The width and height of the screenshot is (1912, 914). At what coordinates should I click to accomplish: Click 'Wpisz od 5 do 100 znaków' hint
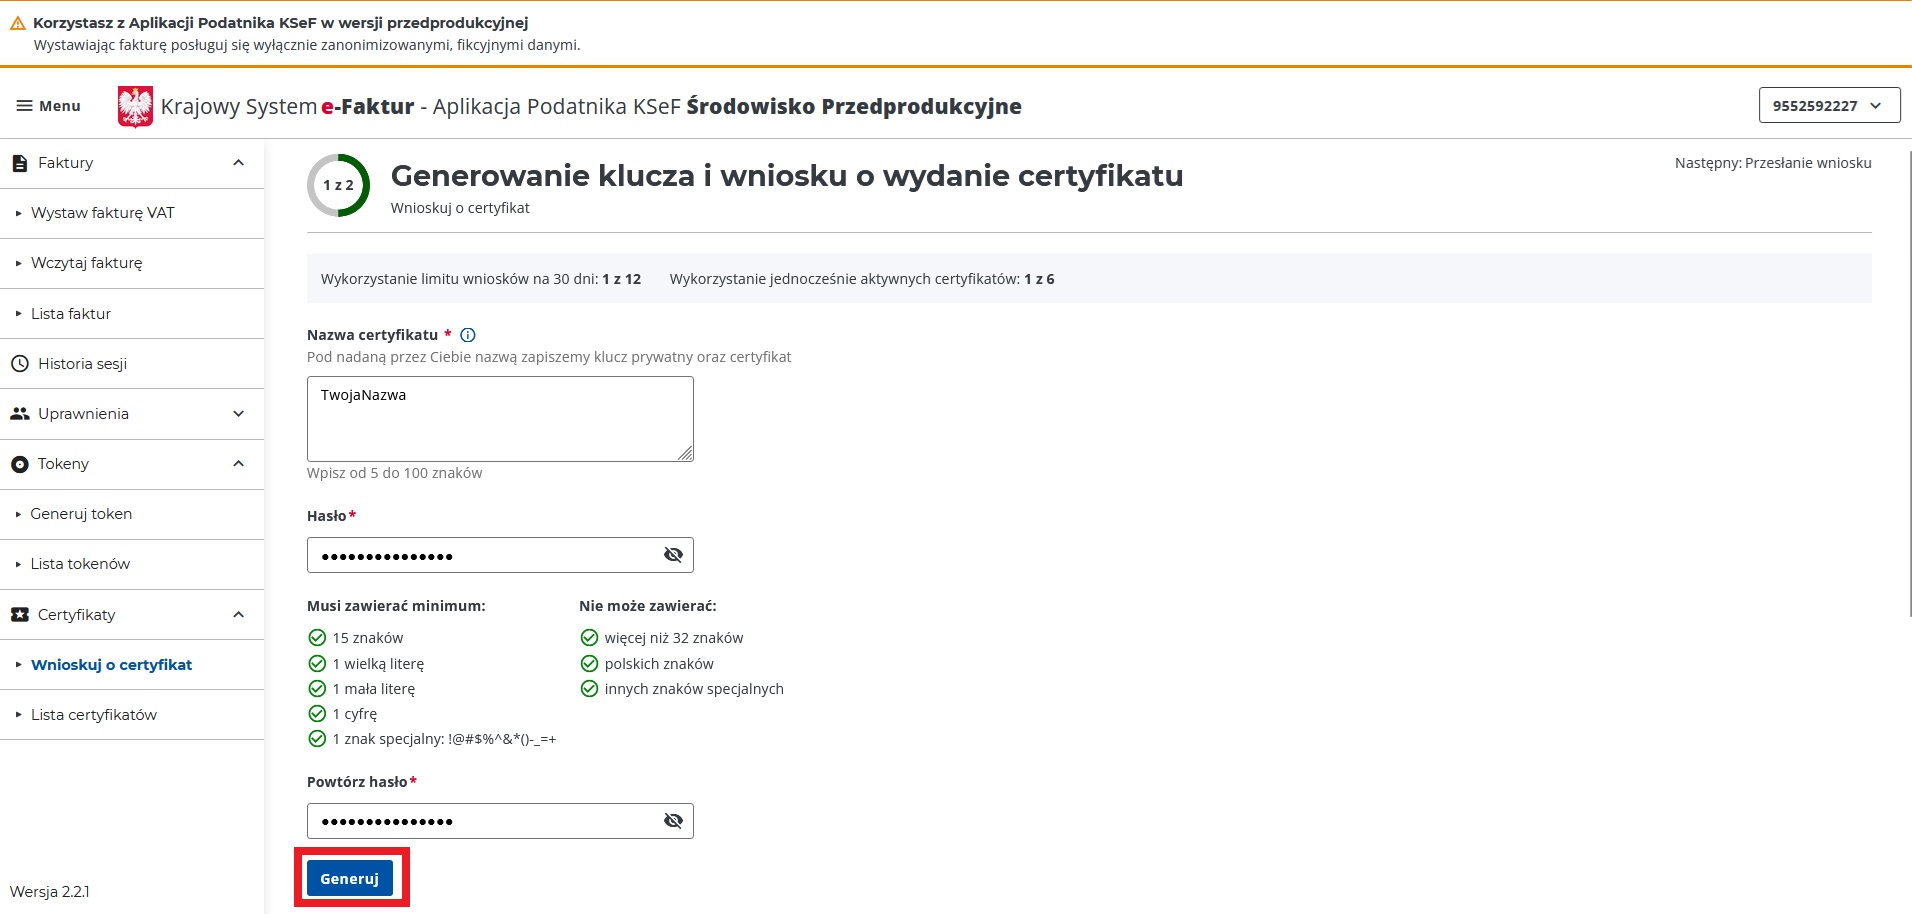(x=395, y=473)
